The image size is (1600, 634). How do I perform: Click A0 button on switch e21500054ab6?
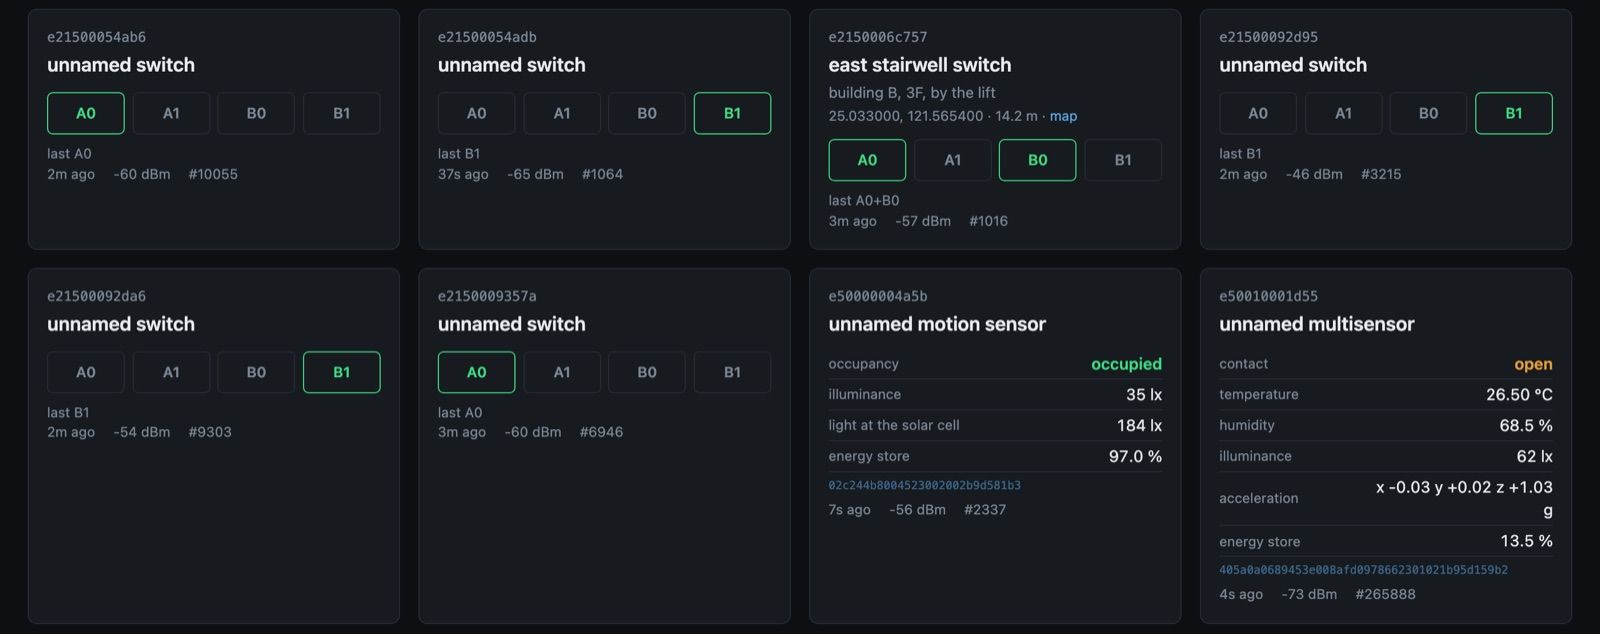tap(86, 113)
